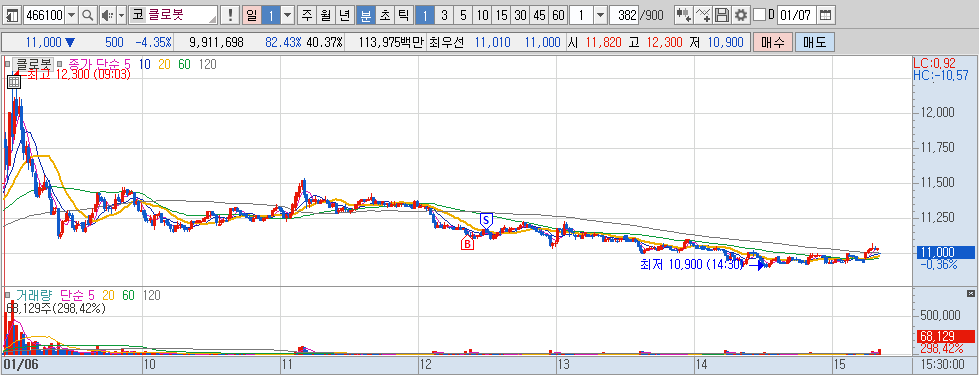Select 초 second chart period

[384, 15]
